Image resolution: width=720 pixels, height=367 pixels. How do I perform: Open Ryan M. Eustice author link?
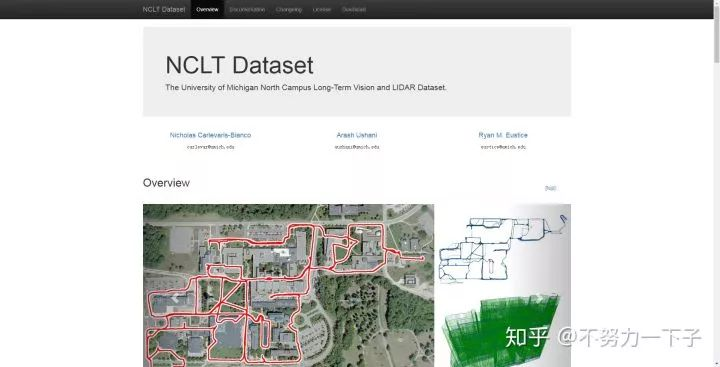point(503,135)
